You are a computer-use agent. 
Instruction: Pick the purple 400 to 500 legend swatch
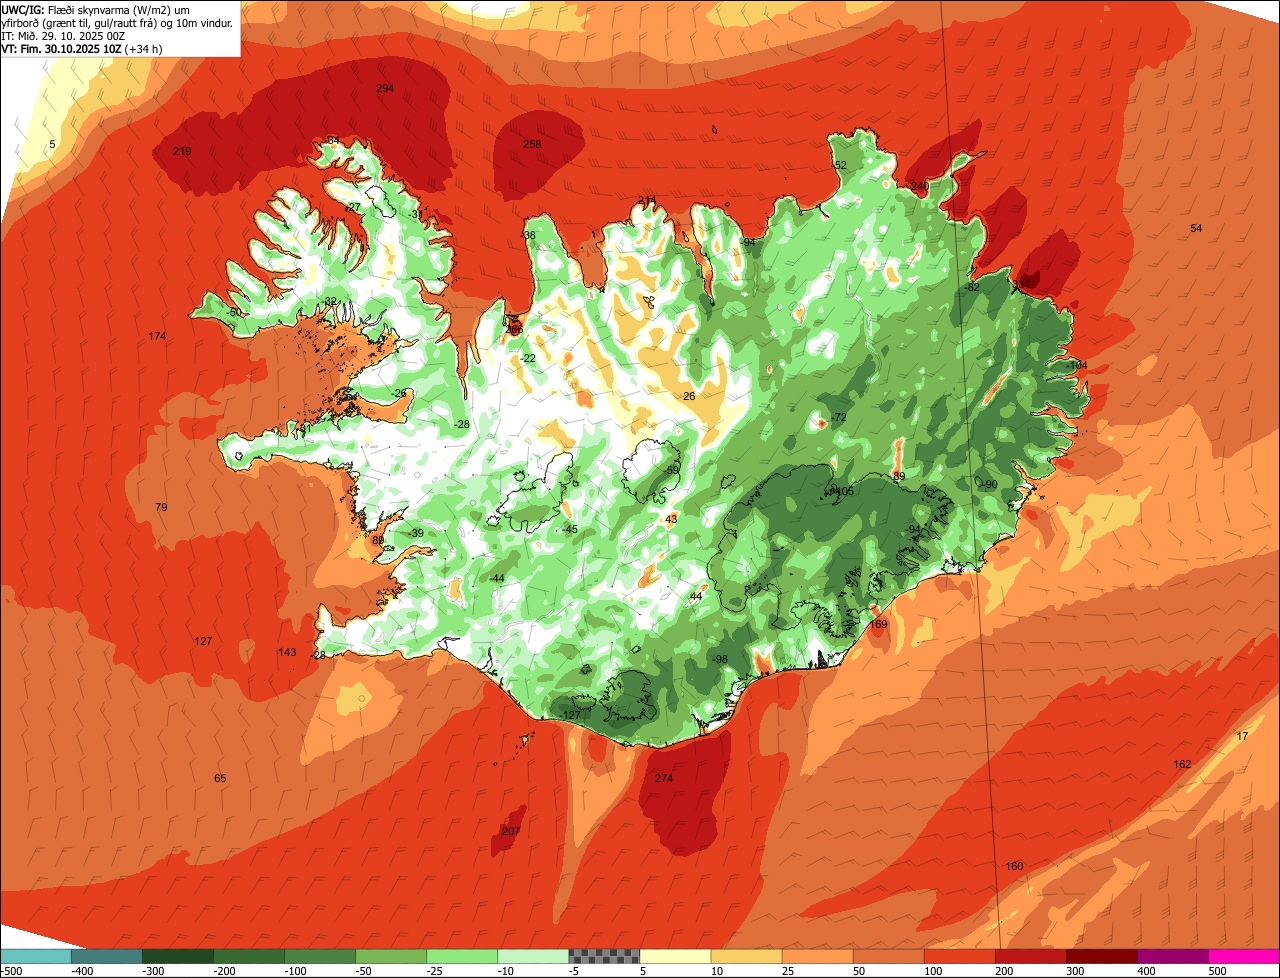pos(1172,956)
